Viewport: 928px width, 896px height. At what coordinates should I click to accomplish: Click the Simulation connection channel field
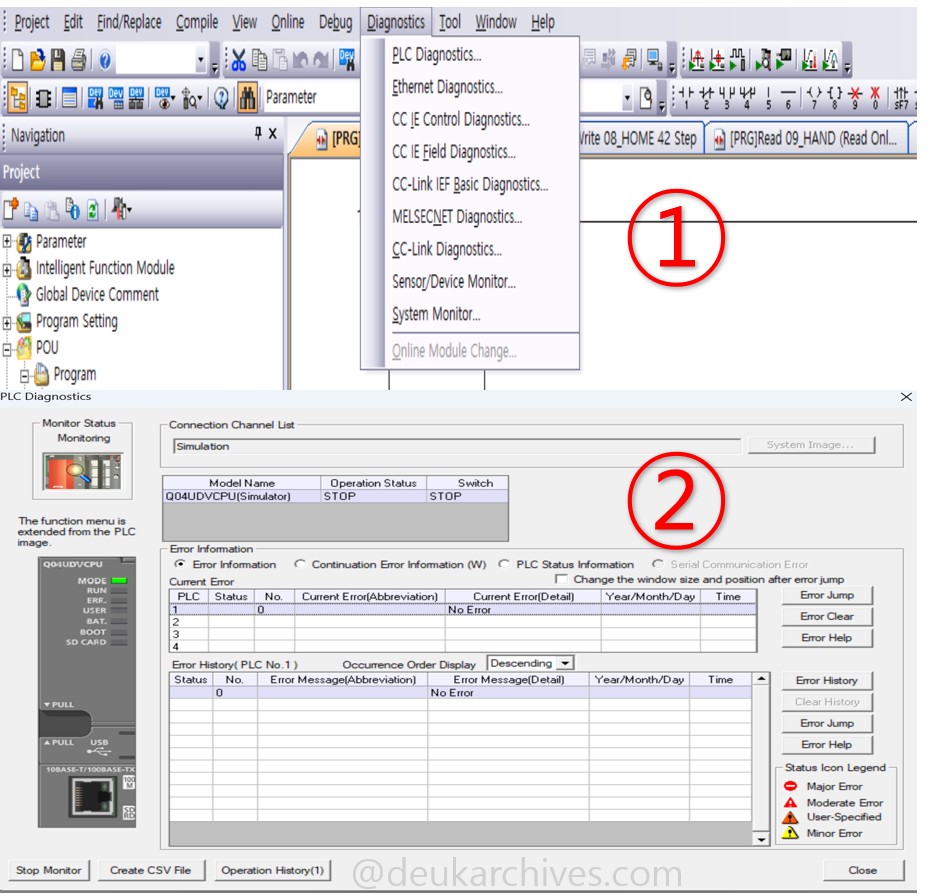(456, 446)
